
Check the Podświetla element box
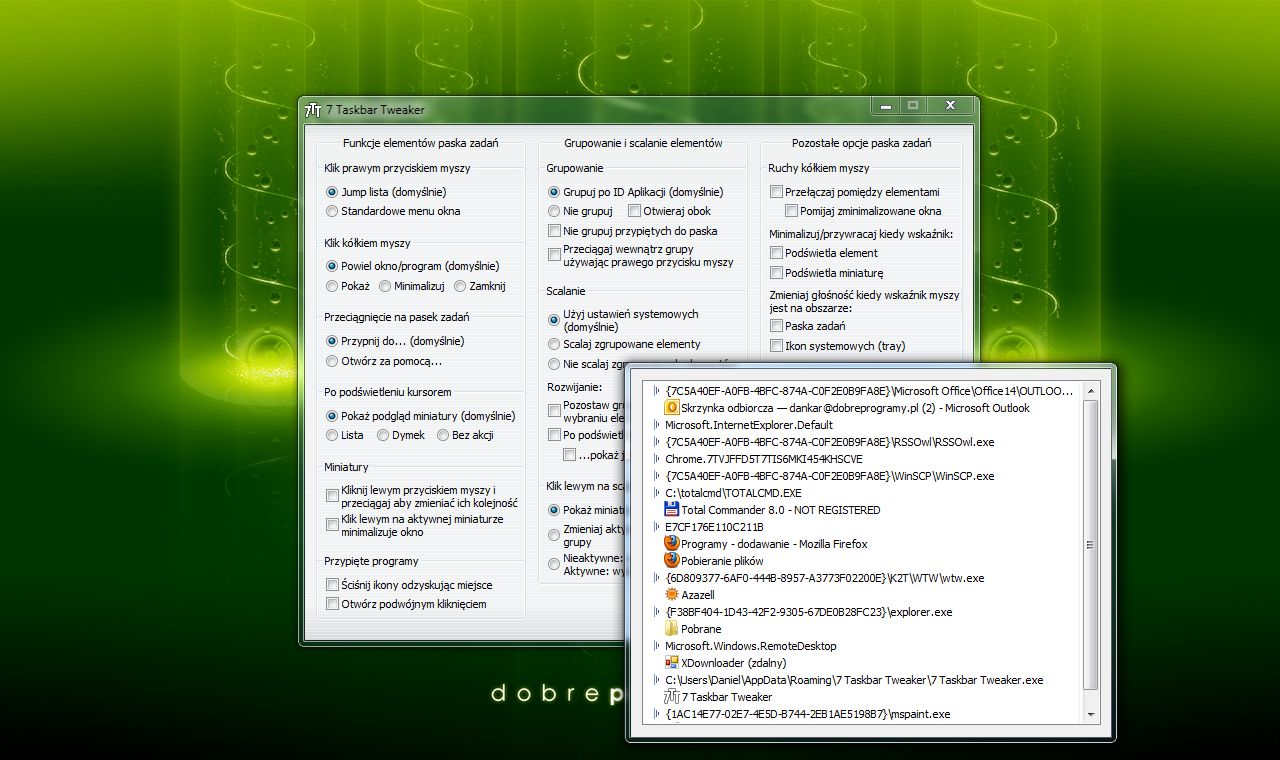(x=776, y=253)
